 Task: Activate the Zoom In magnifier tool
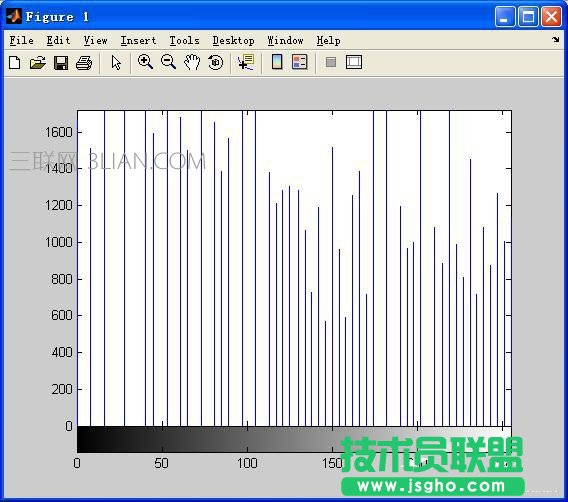click(145, 62)
